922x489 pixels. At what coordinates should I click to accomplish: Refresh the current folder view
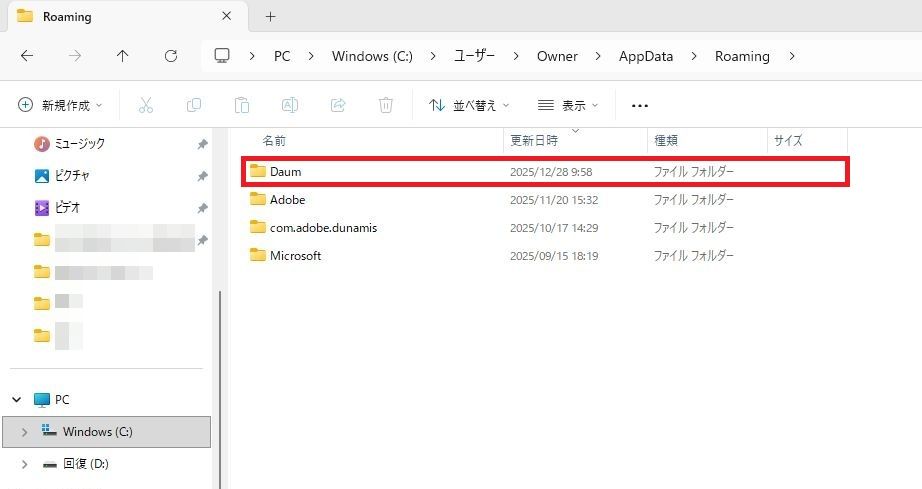pyautogui.click(x=171, y=56)
